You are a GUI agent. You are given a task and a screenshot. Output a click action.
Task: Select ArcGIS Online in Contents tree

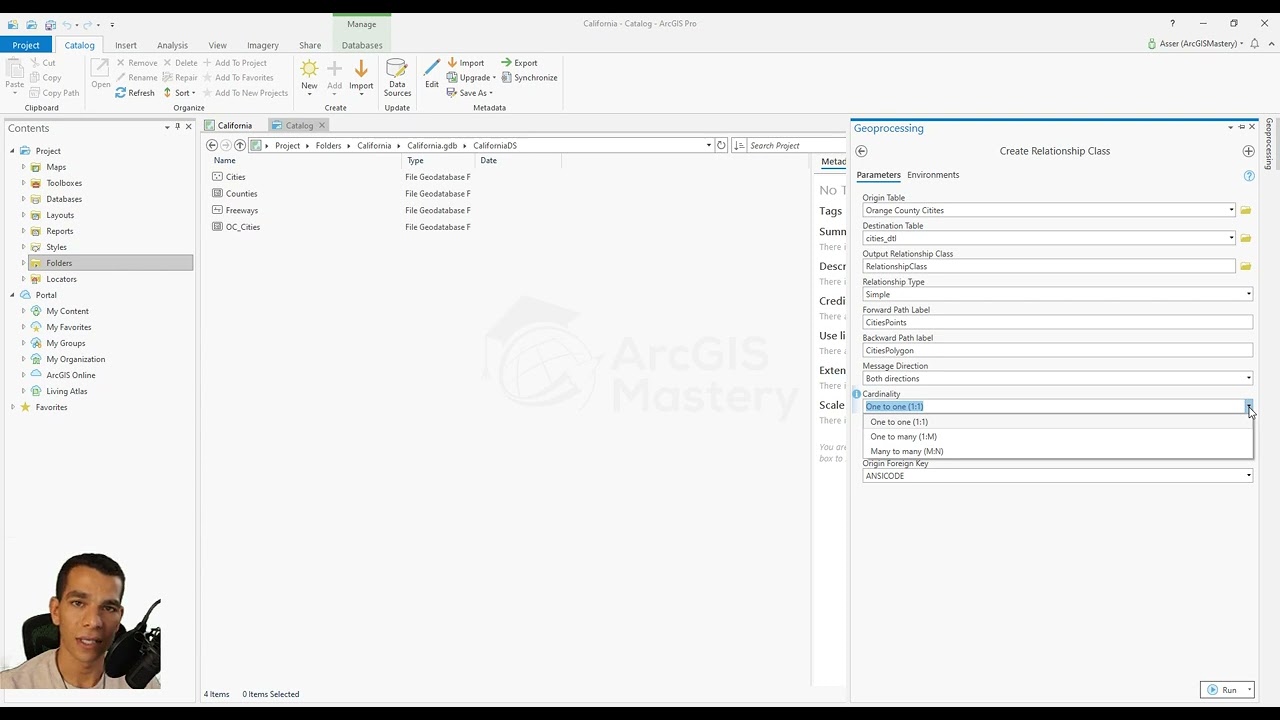click(x=71, y=375)
